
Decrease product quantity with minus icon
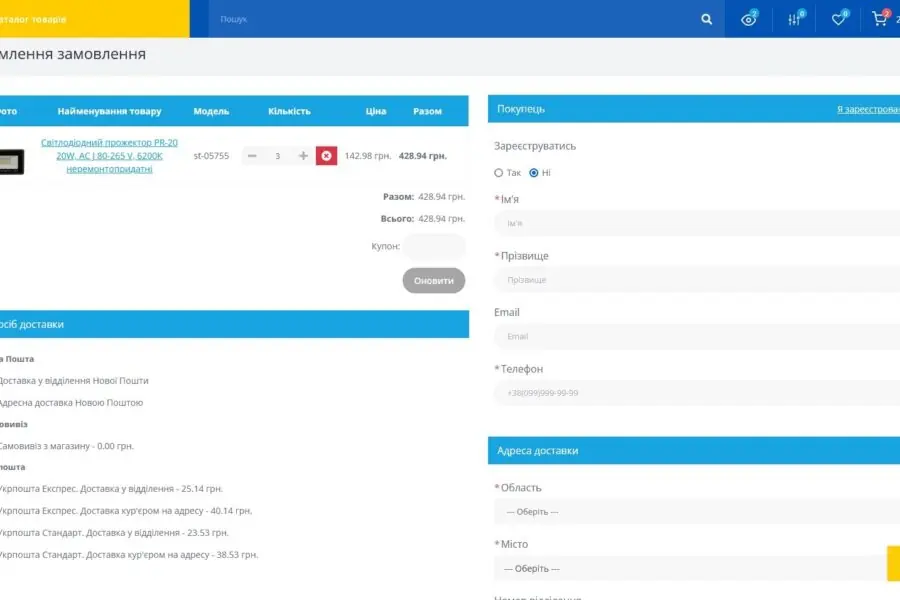click(x=252, y=156)
